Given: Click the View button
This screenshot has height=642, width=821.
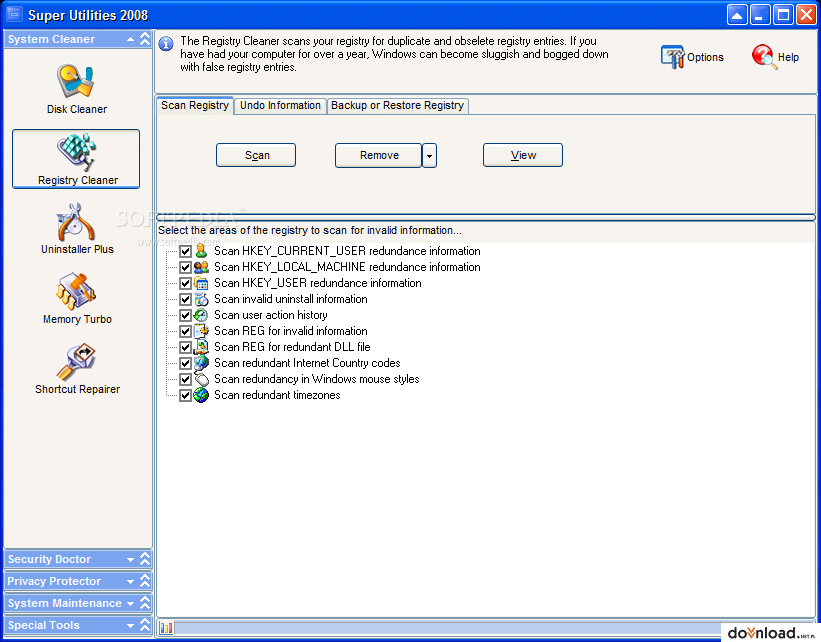Looking at the screenshot, I should tap(523, 155).
